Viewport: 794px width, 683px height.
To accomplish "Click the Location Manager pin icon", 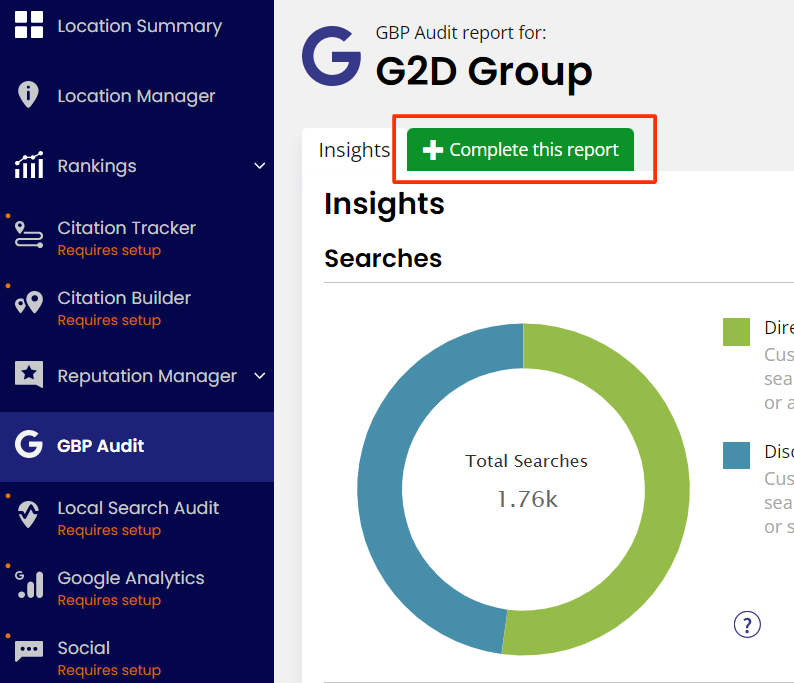I will point(28,95).
